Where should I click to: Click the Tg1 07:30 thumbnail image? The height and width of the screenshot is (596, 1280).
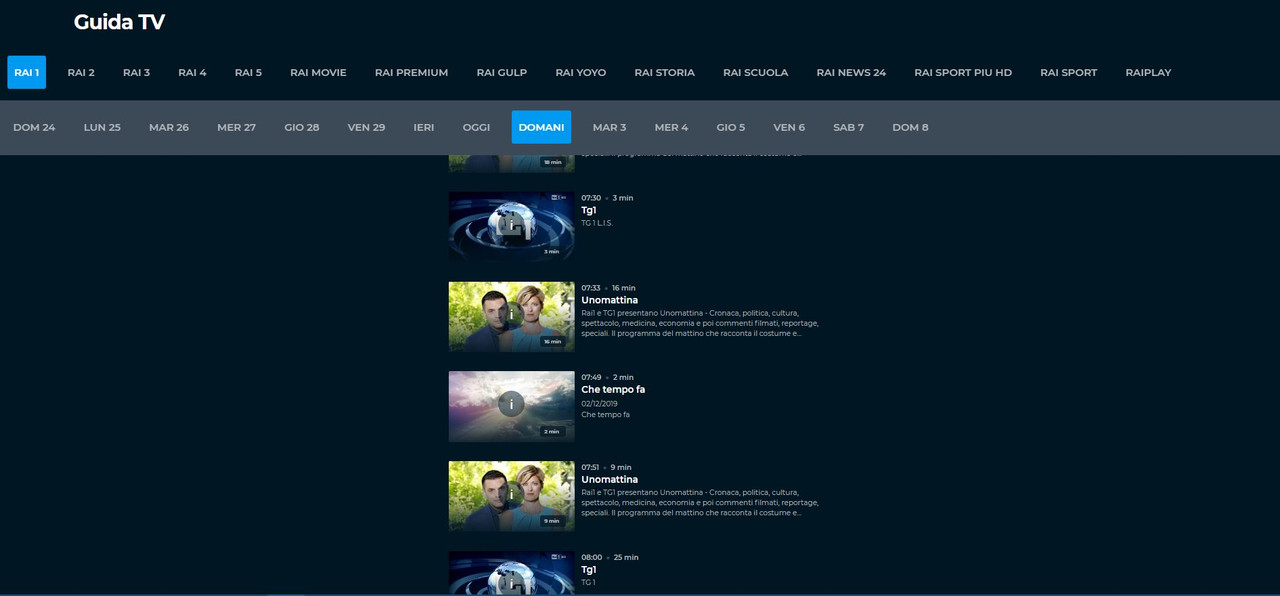pos(511,227)
